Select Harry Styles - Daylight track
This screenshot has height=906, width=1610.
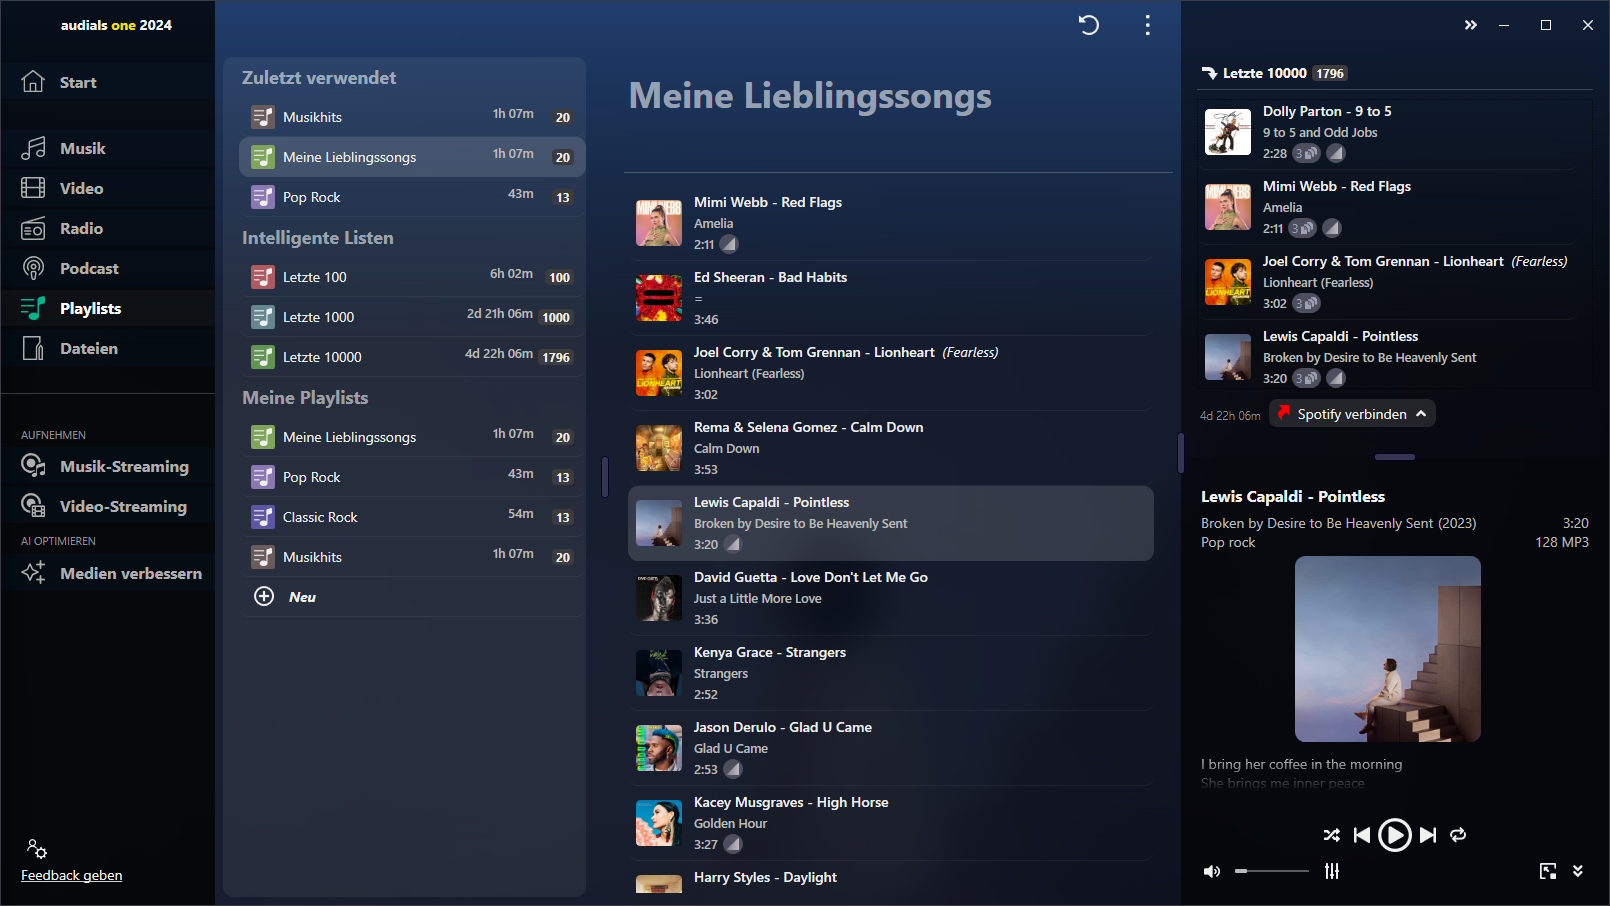pyautogui.click(x=891, y=878)
